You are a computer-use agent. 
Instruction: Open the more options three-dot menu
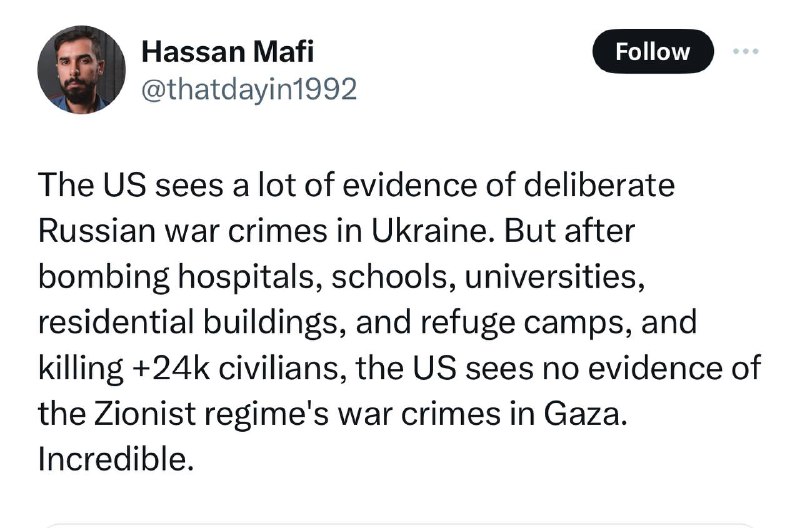pyautogui.click(x=746, y=52)
